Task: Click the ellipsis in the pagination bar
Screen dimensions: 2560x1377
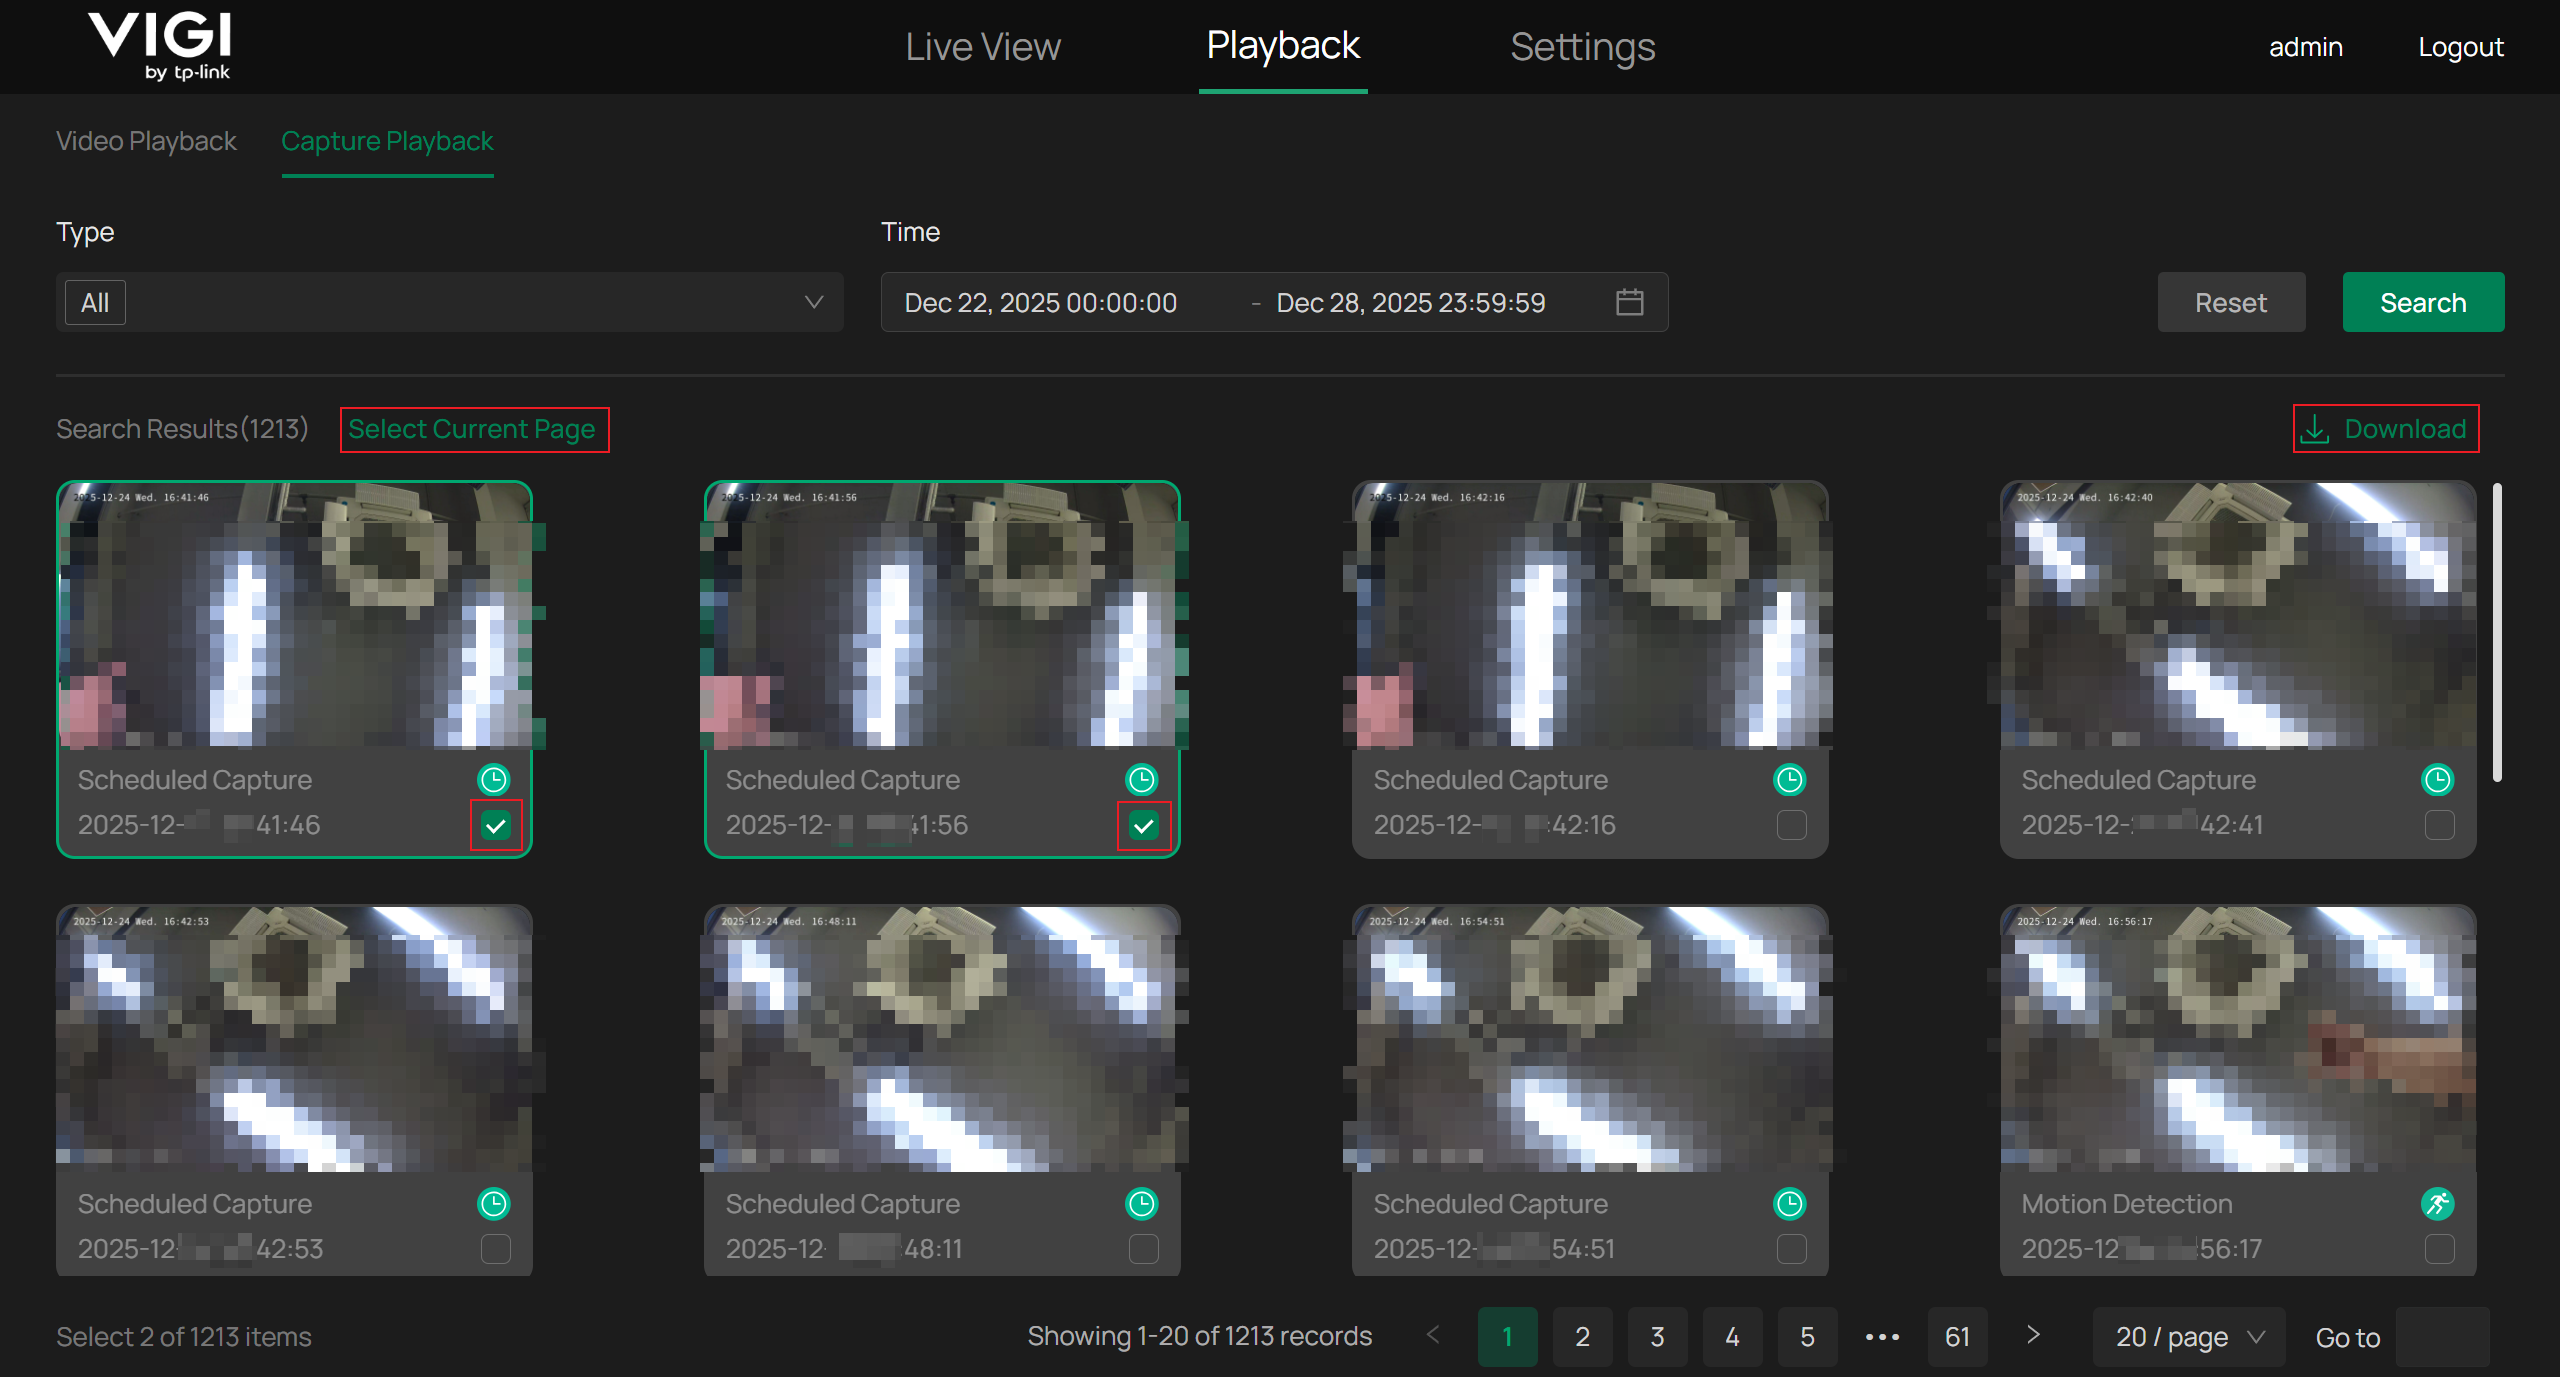Action: [1883, 1336]
